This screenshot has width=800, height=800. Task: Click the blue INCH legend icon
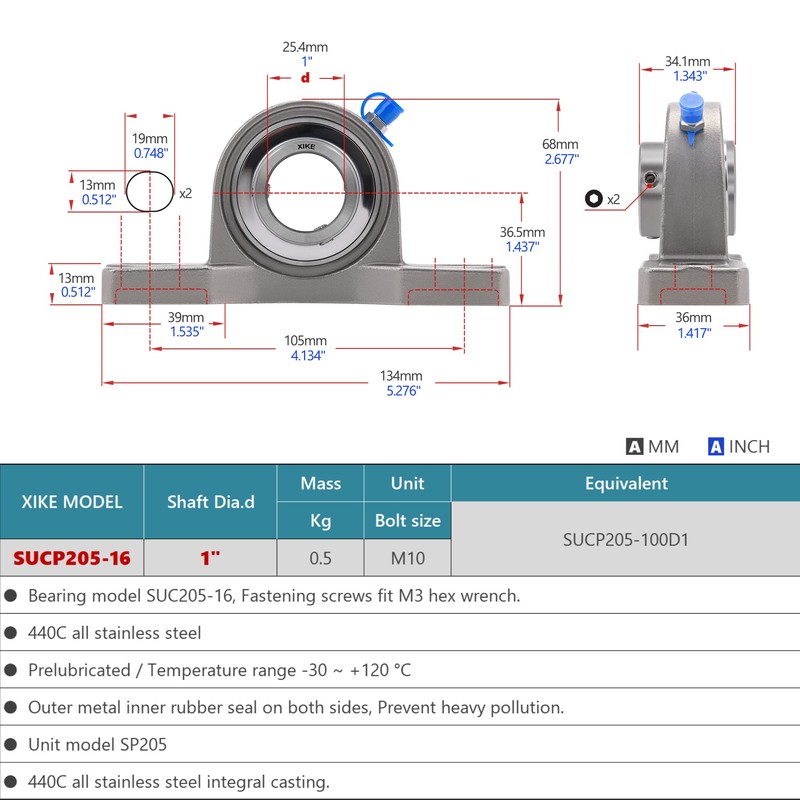(715, 446)
